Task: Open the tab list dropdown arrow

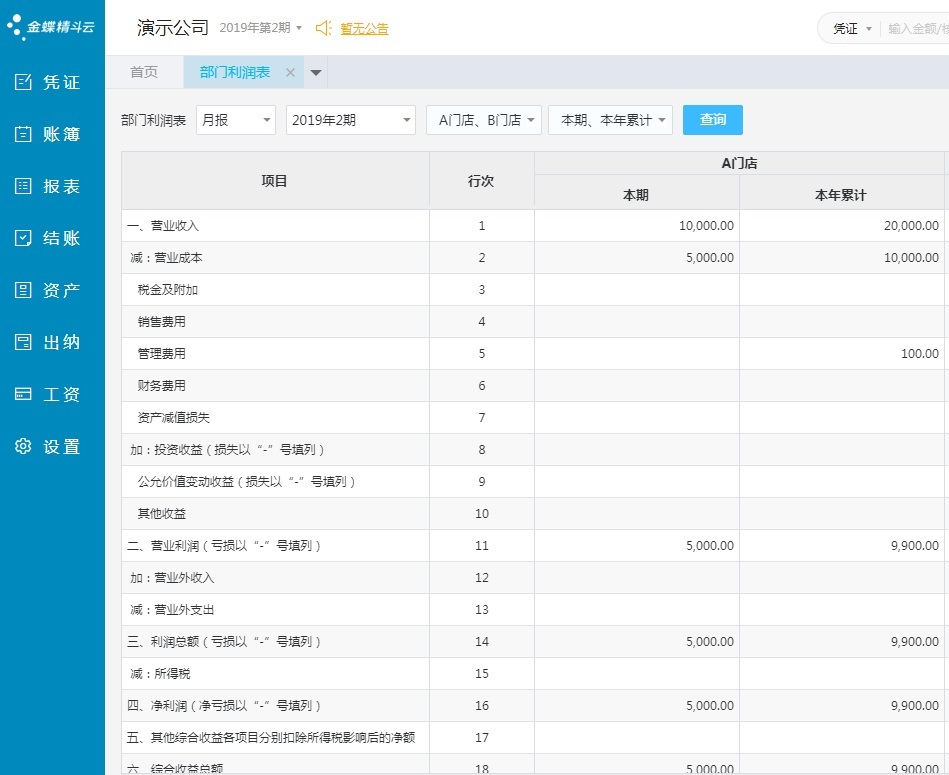Action: coord(316,72)
